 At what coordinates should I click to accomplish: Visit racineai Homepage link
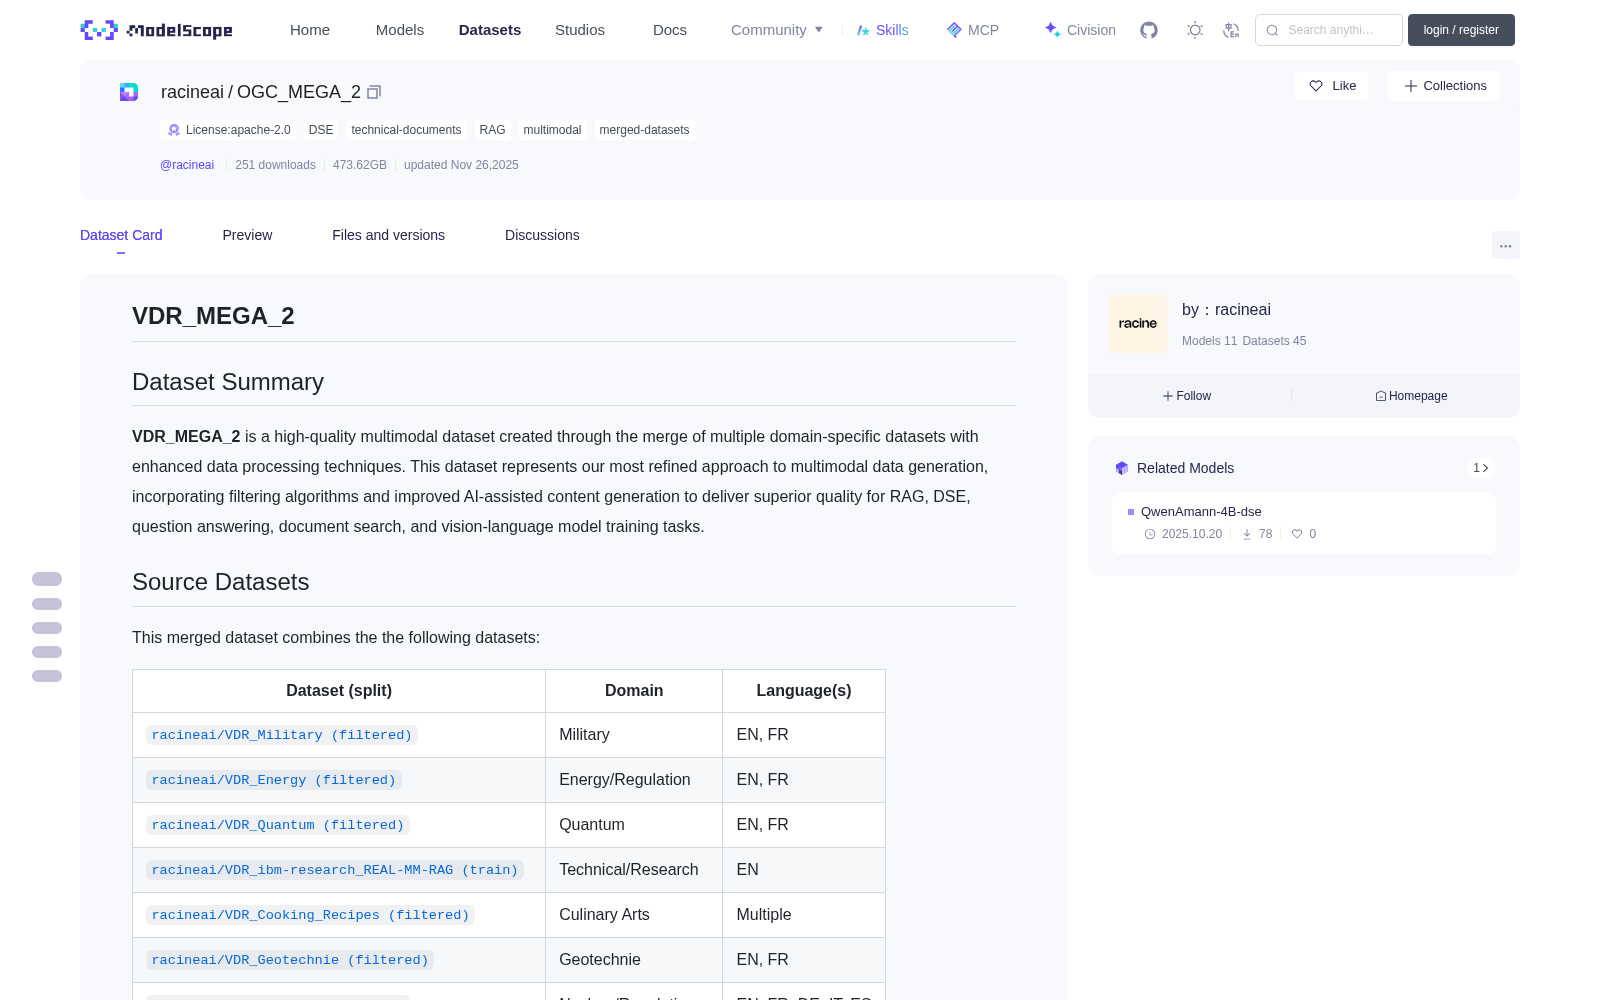pos(1411,396)
